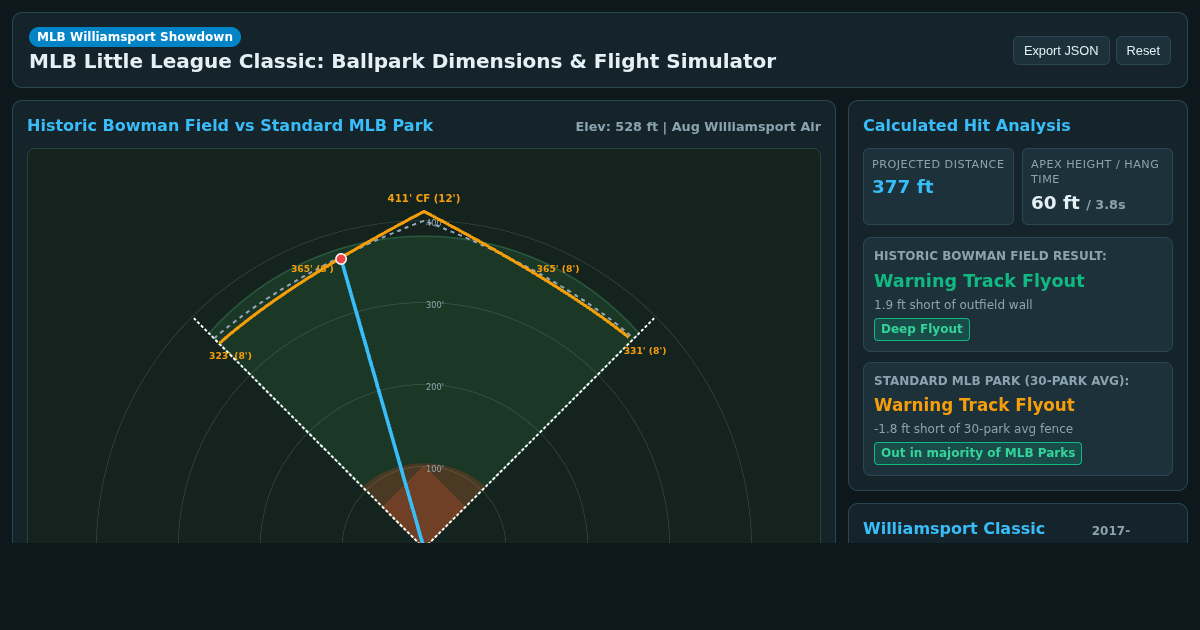Click the Deep Flyout tag

[x=922, y=329]
